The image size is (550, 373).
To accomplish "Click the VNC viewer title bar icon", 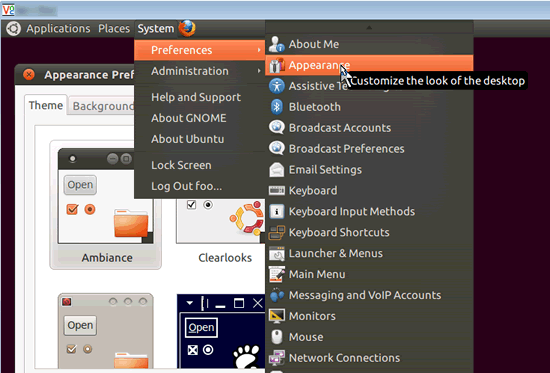I will (8, 9).
